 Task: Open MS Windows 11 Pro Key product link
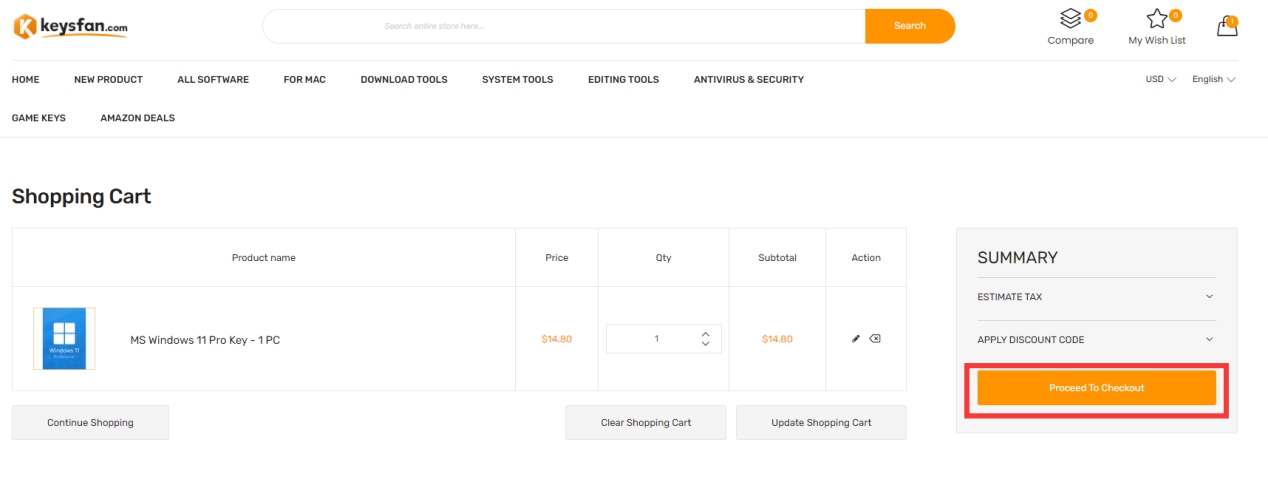[x=205, y=340]
